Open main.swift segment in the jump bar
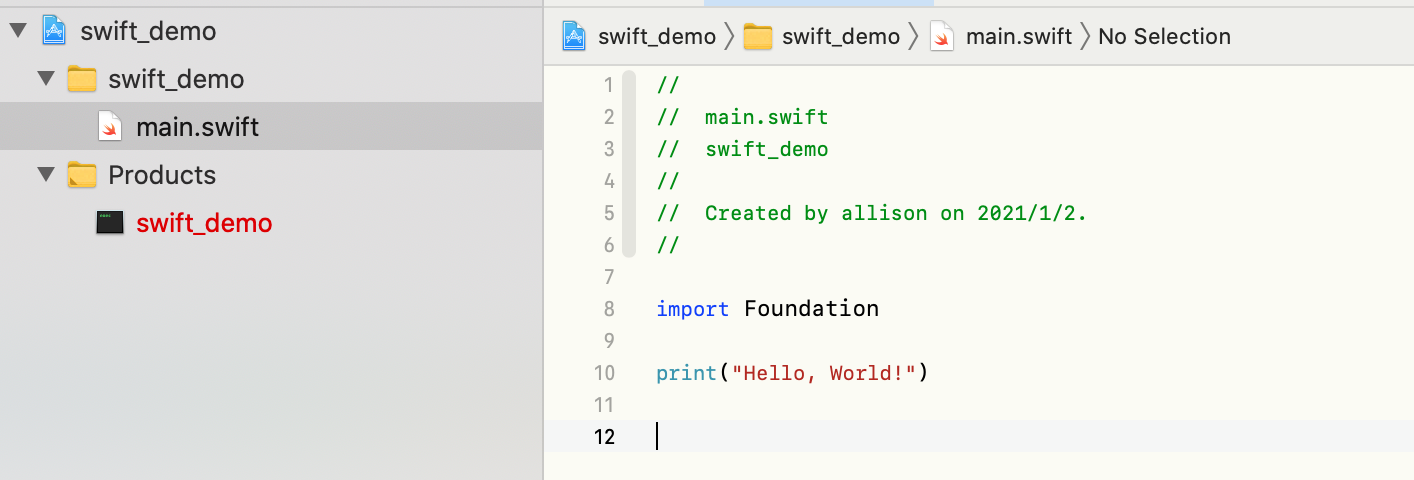Image resolution: width=1414 pixels, height=480 pixels. pyautogui.click(x=1019, y=37)
